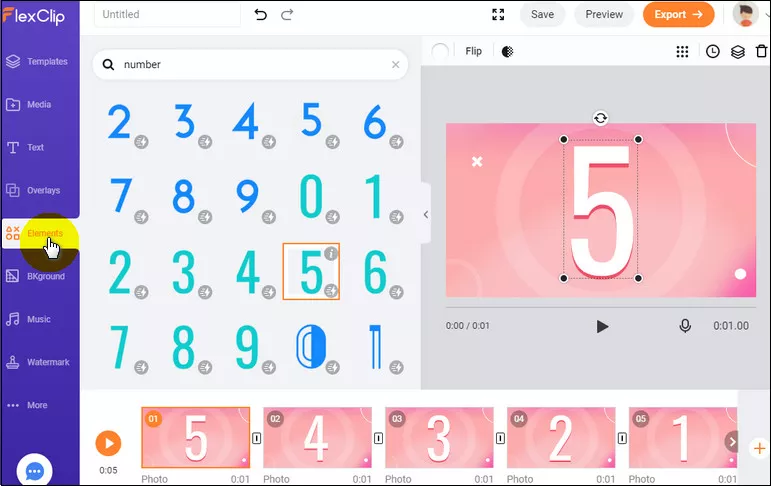
Task: Select the highlighted teal number 5 element
Action: pos(311,272)
